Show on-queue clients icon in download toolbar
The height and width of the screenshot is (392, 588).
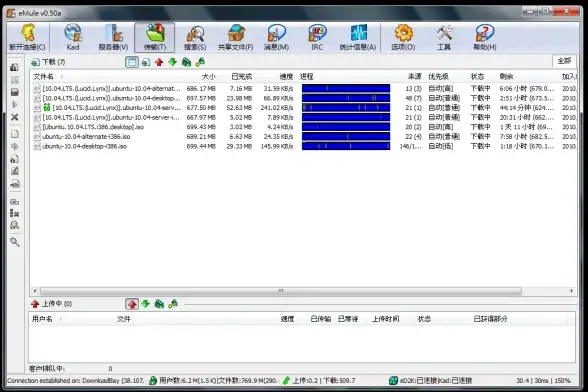tap(186, 62)
